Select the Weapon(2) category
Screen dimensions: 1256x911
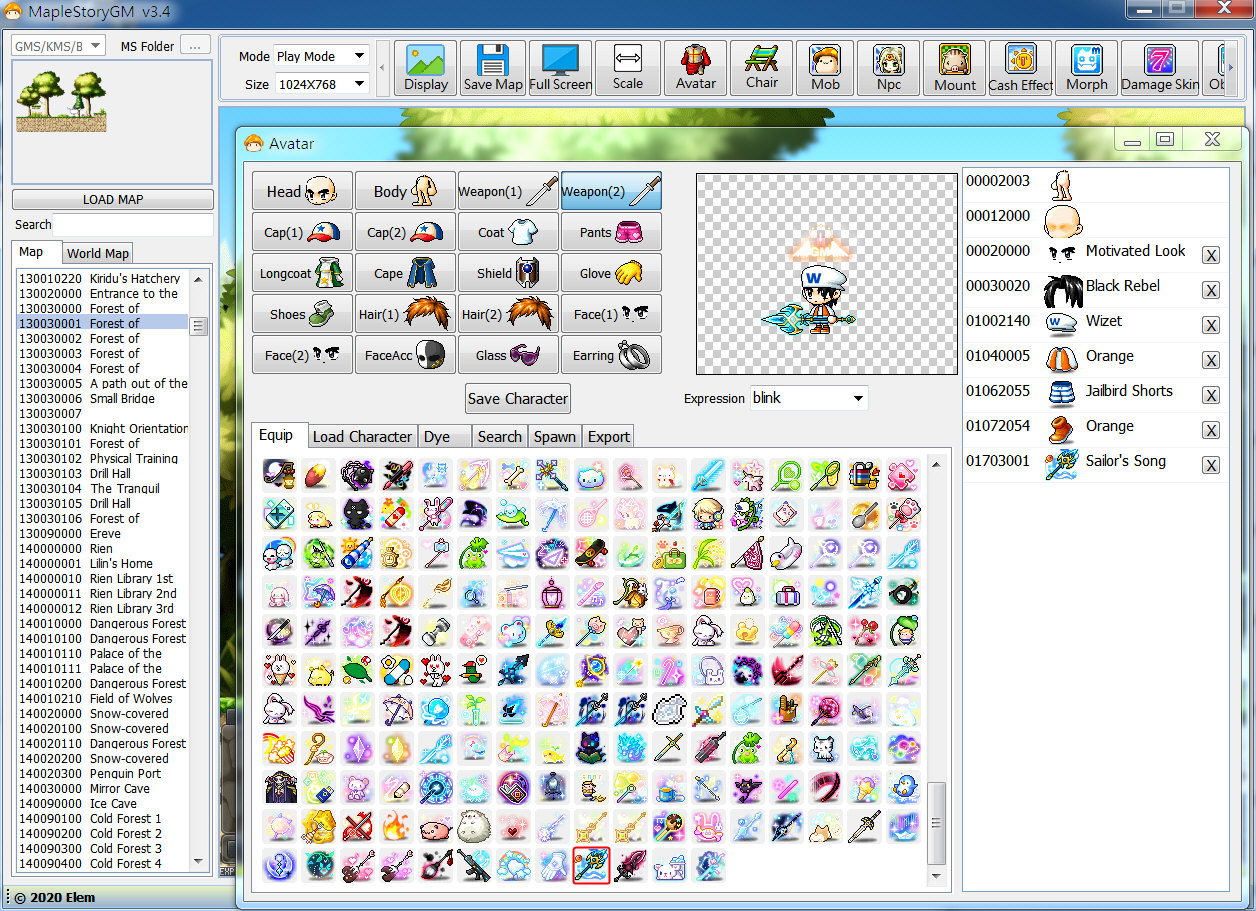[611, 191]
